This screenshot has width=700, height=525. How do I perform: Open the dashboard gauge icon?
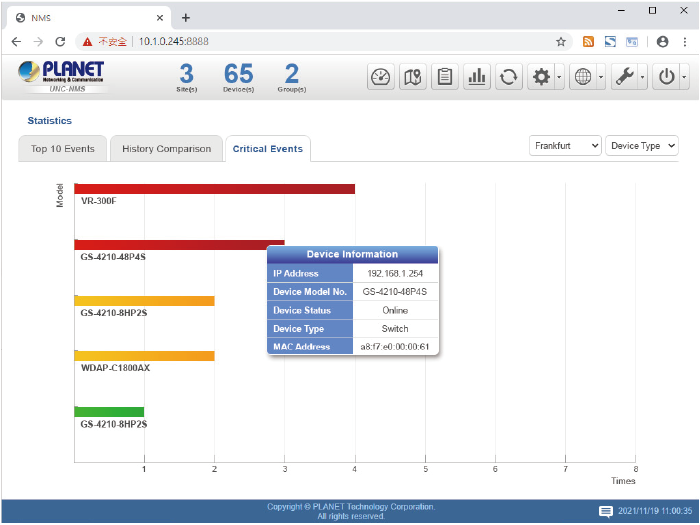pyautogui.click(x=381, y=77)
